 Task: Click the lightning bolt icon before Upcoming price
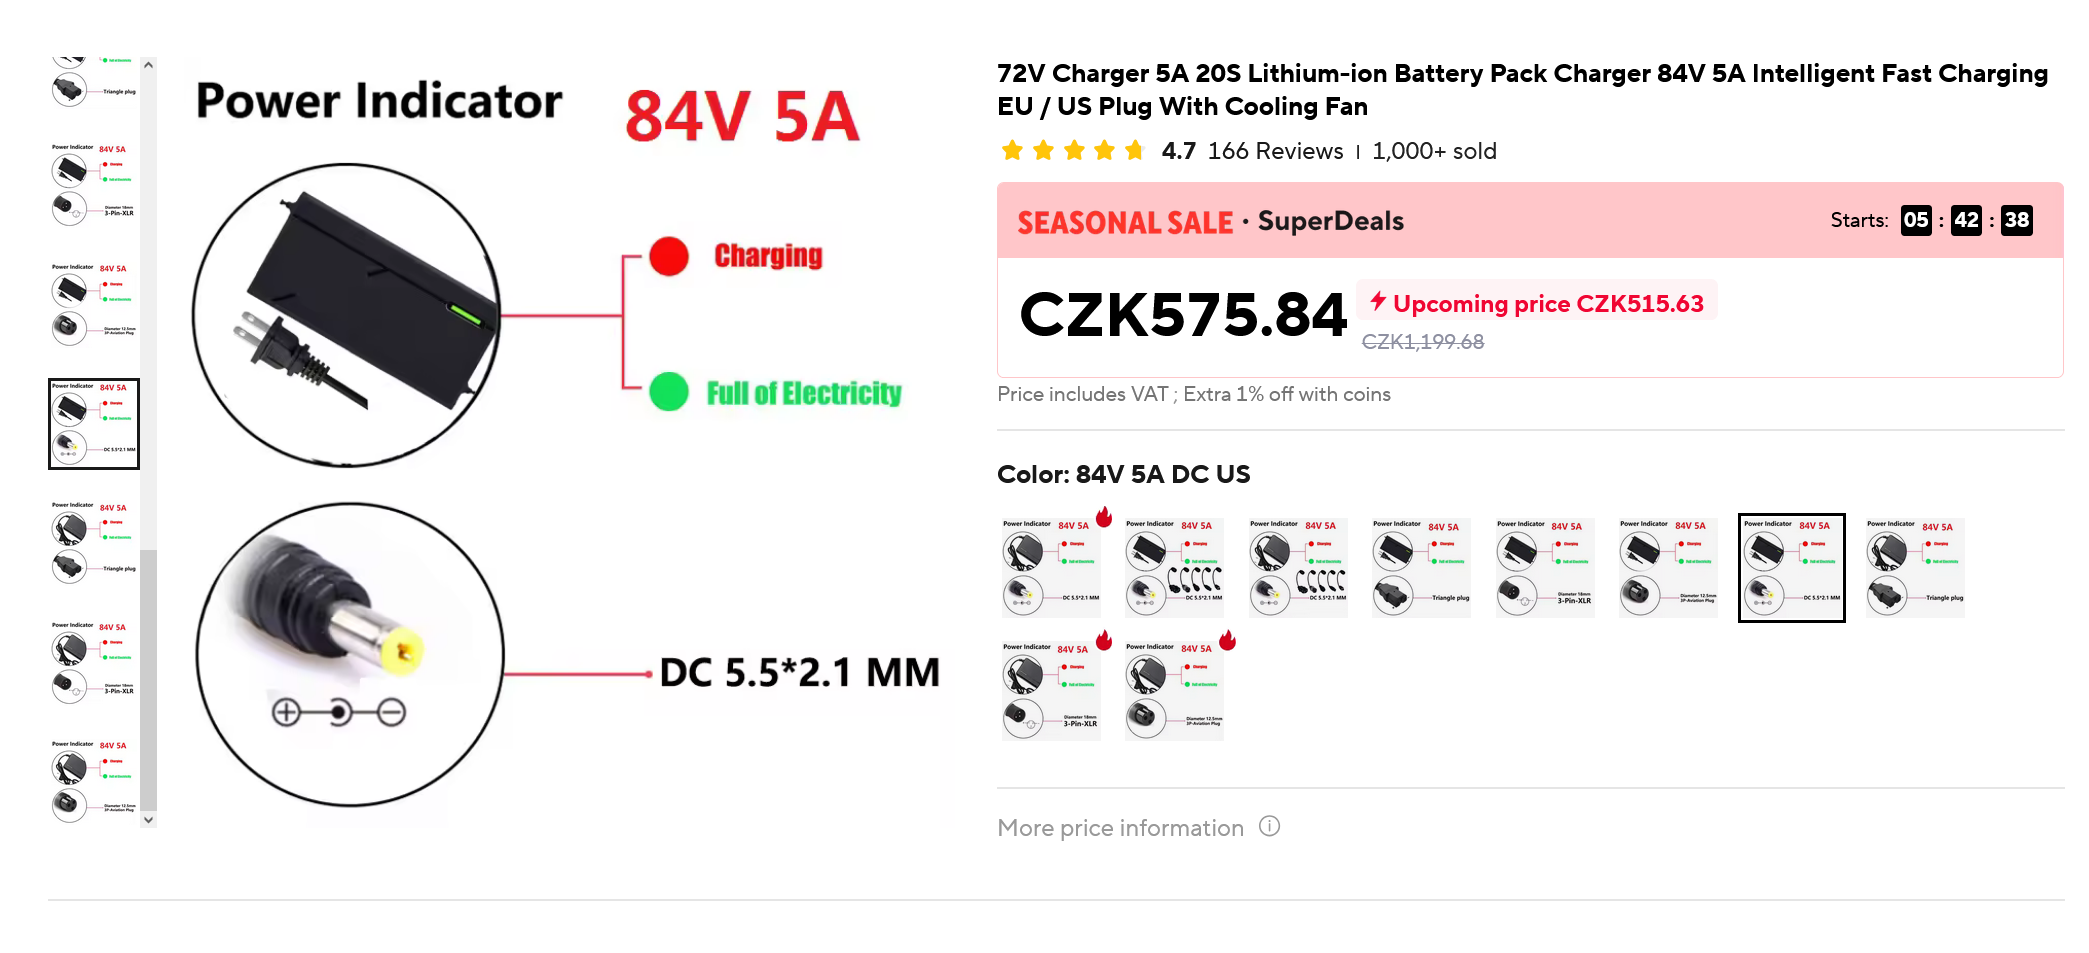[x=1378, y=301]
